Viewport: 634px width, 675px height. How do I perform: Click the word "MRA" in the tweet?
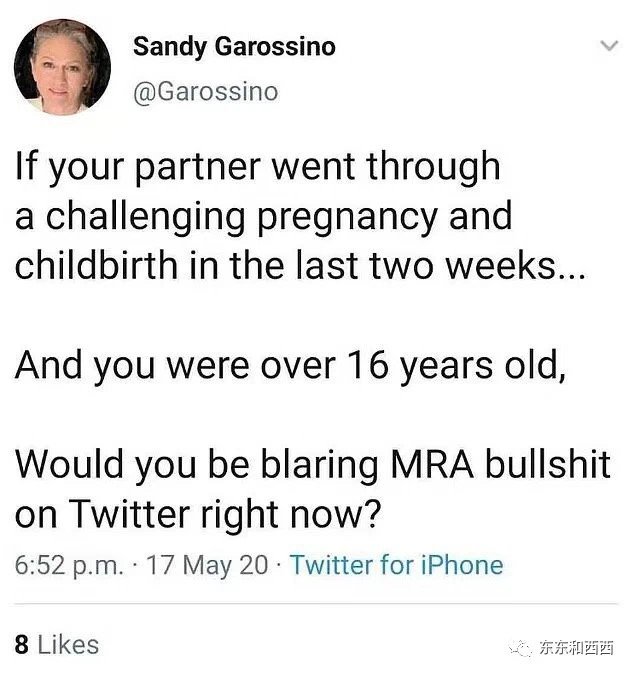pos(432,464)
